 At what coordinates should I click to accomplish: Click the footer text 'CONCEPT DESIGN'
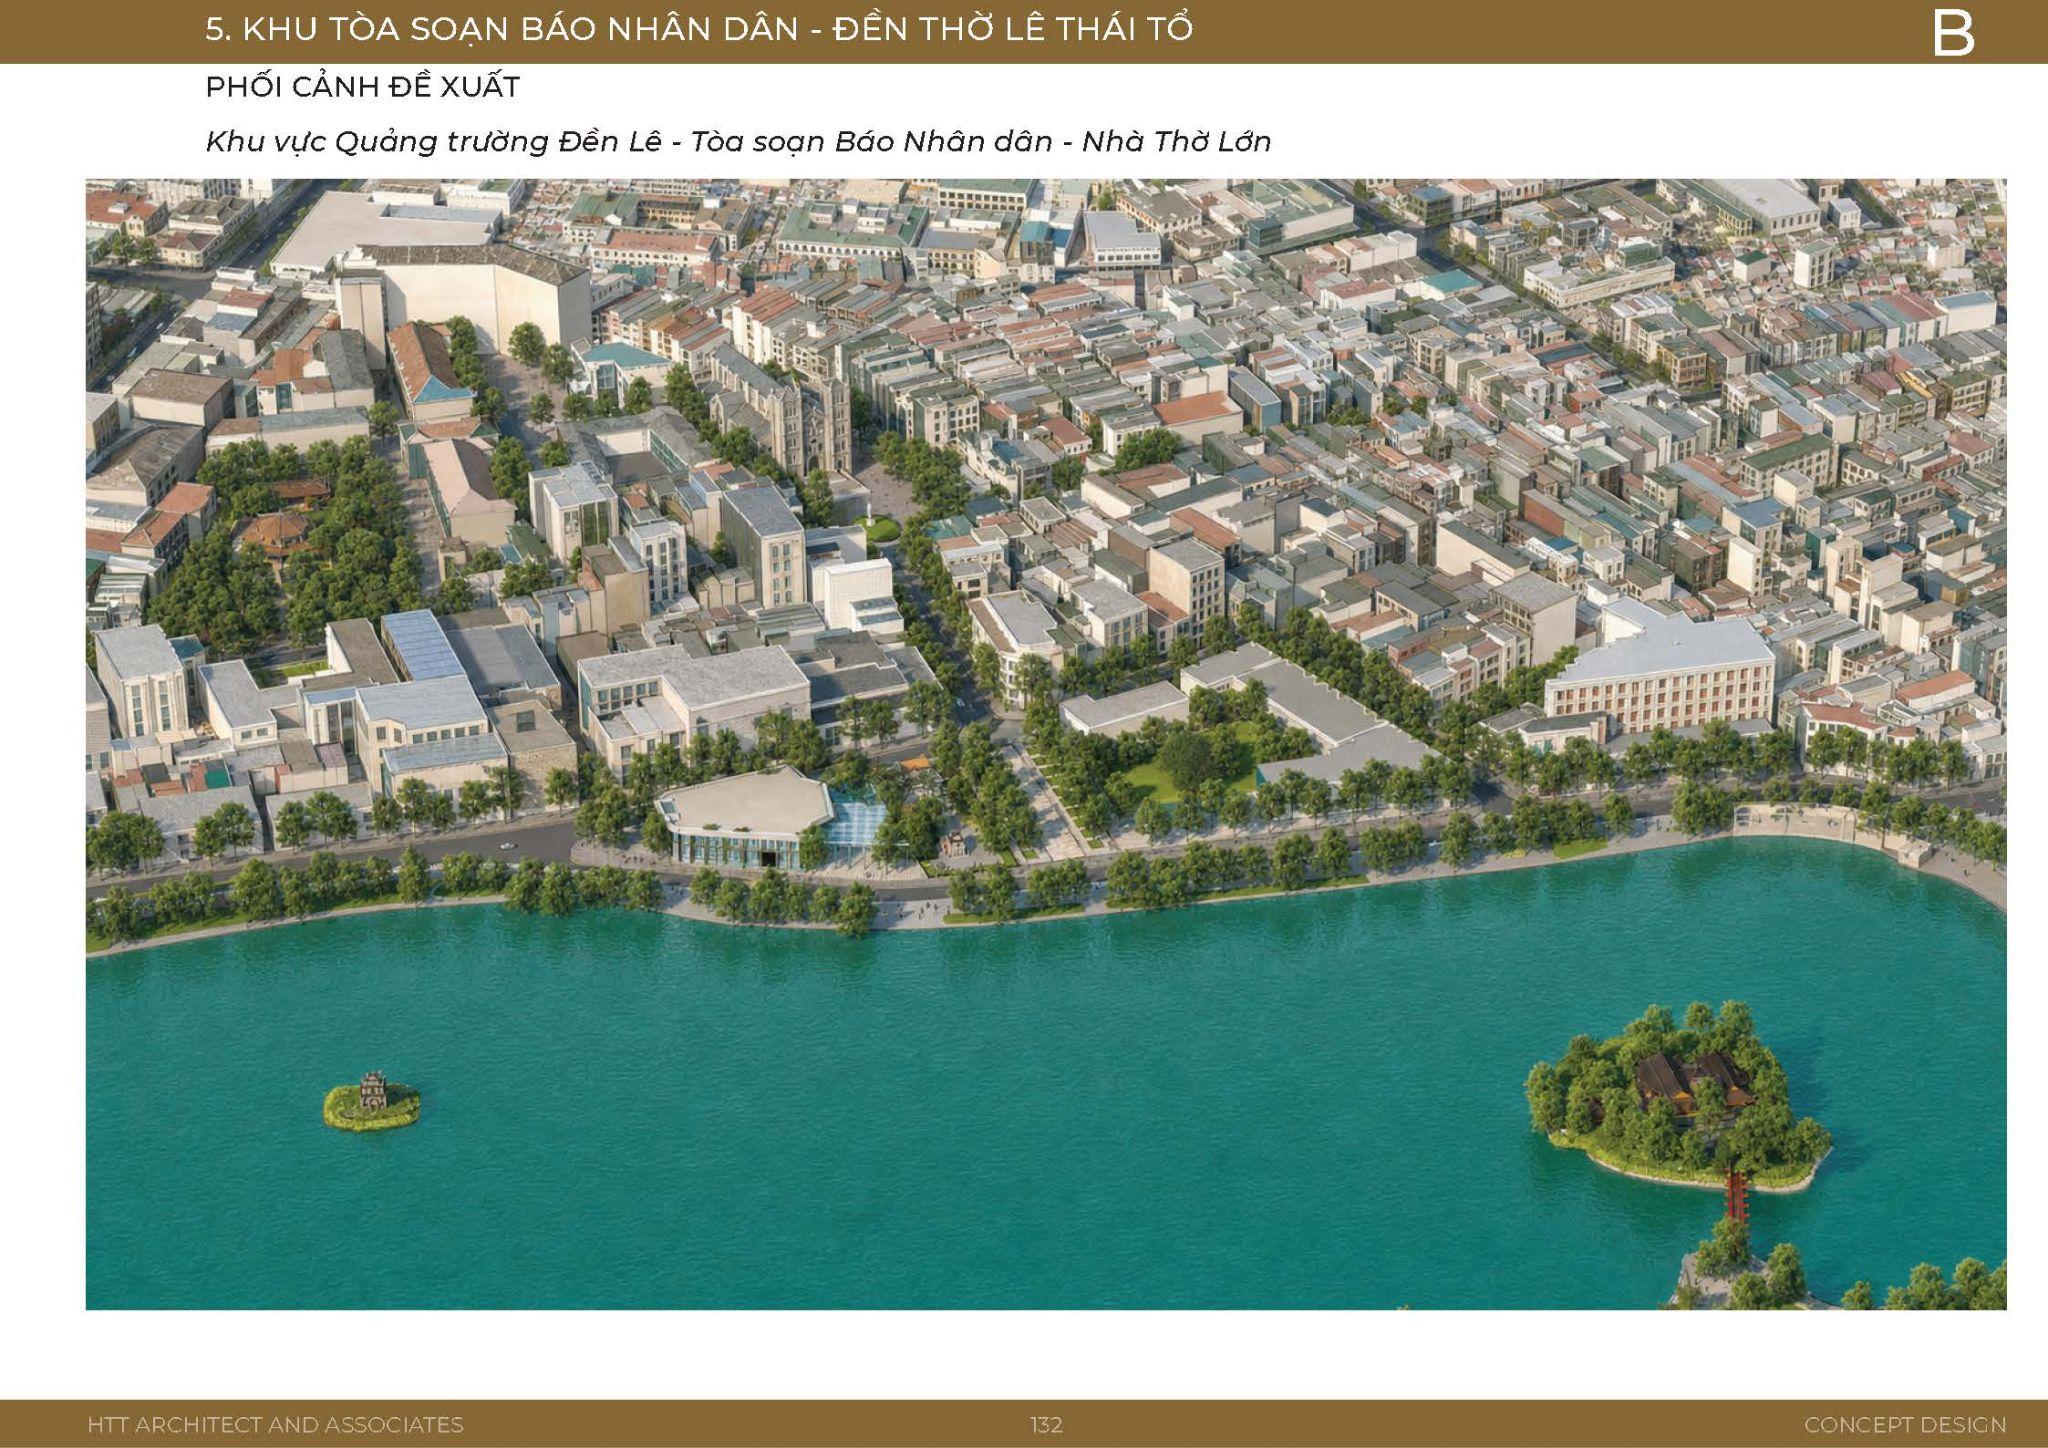pyautogui.click(x=1905, y=1424)
